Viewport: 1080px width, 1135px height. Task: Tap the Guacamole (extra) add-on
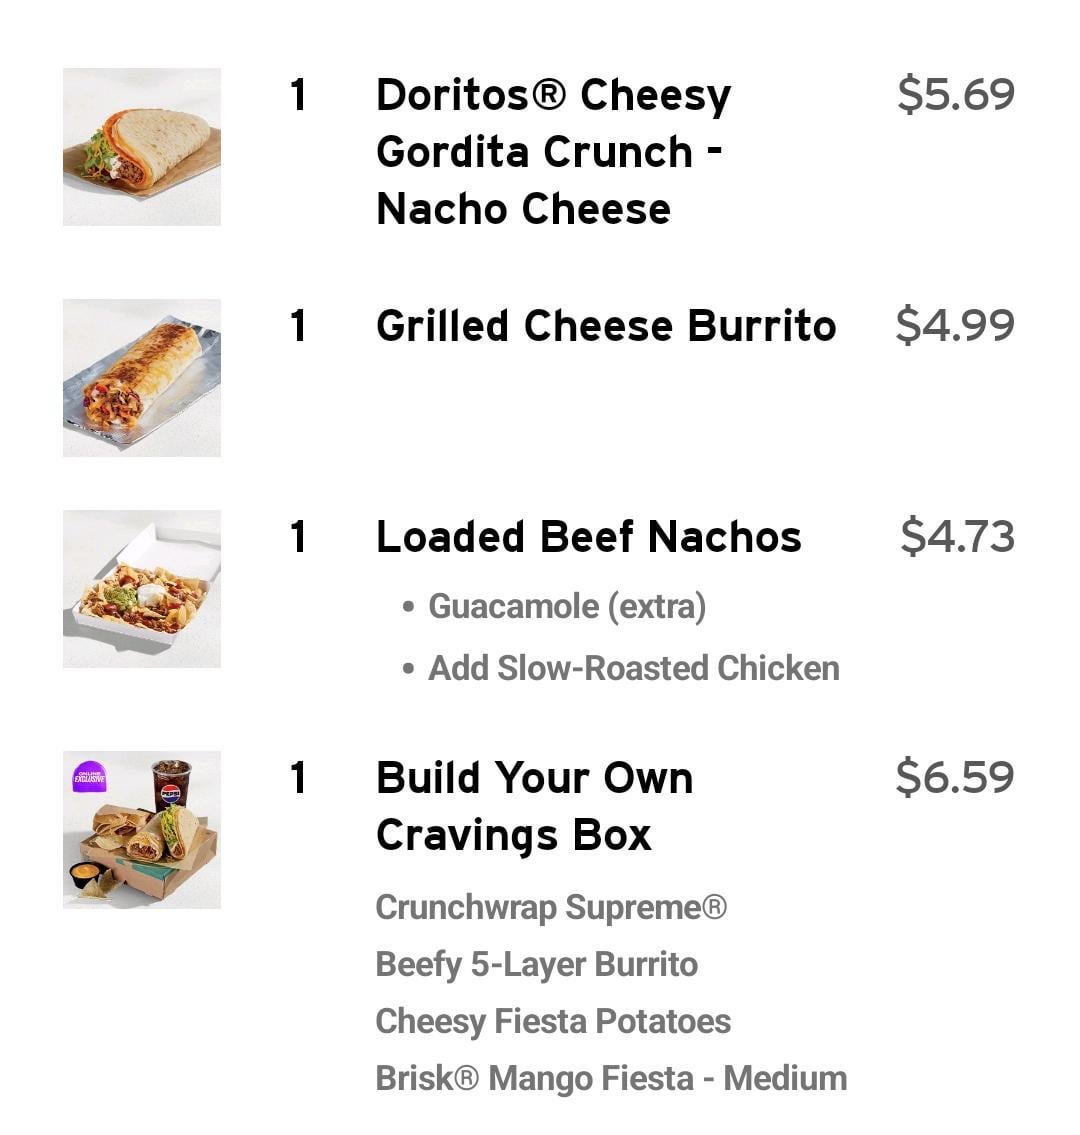click(x=567, y=606)
